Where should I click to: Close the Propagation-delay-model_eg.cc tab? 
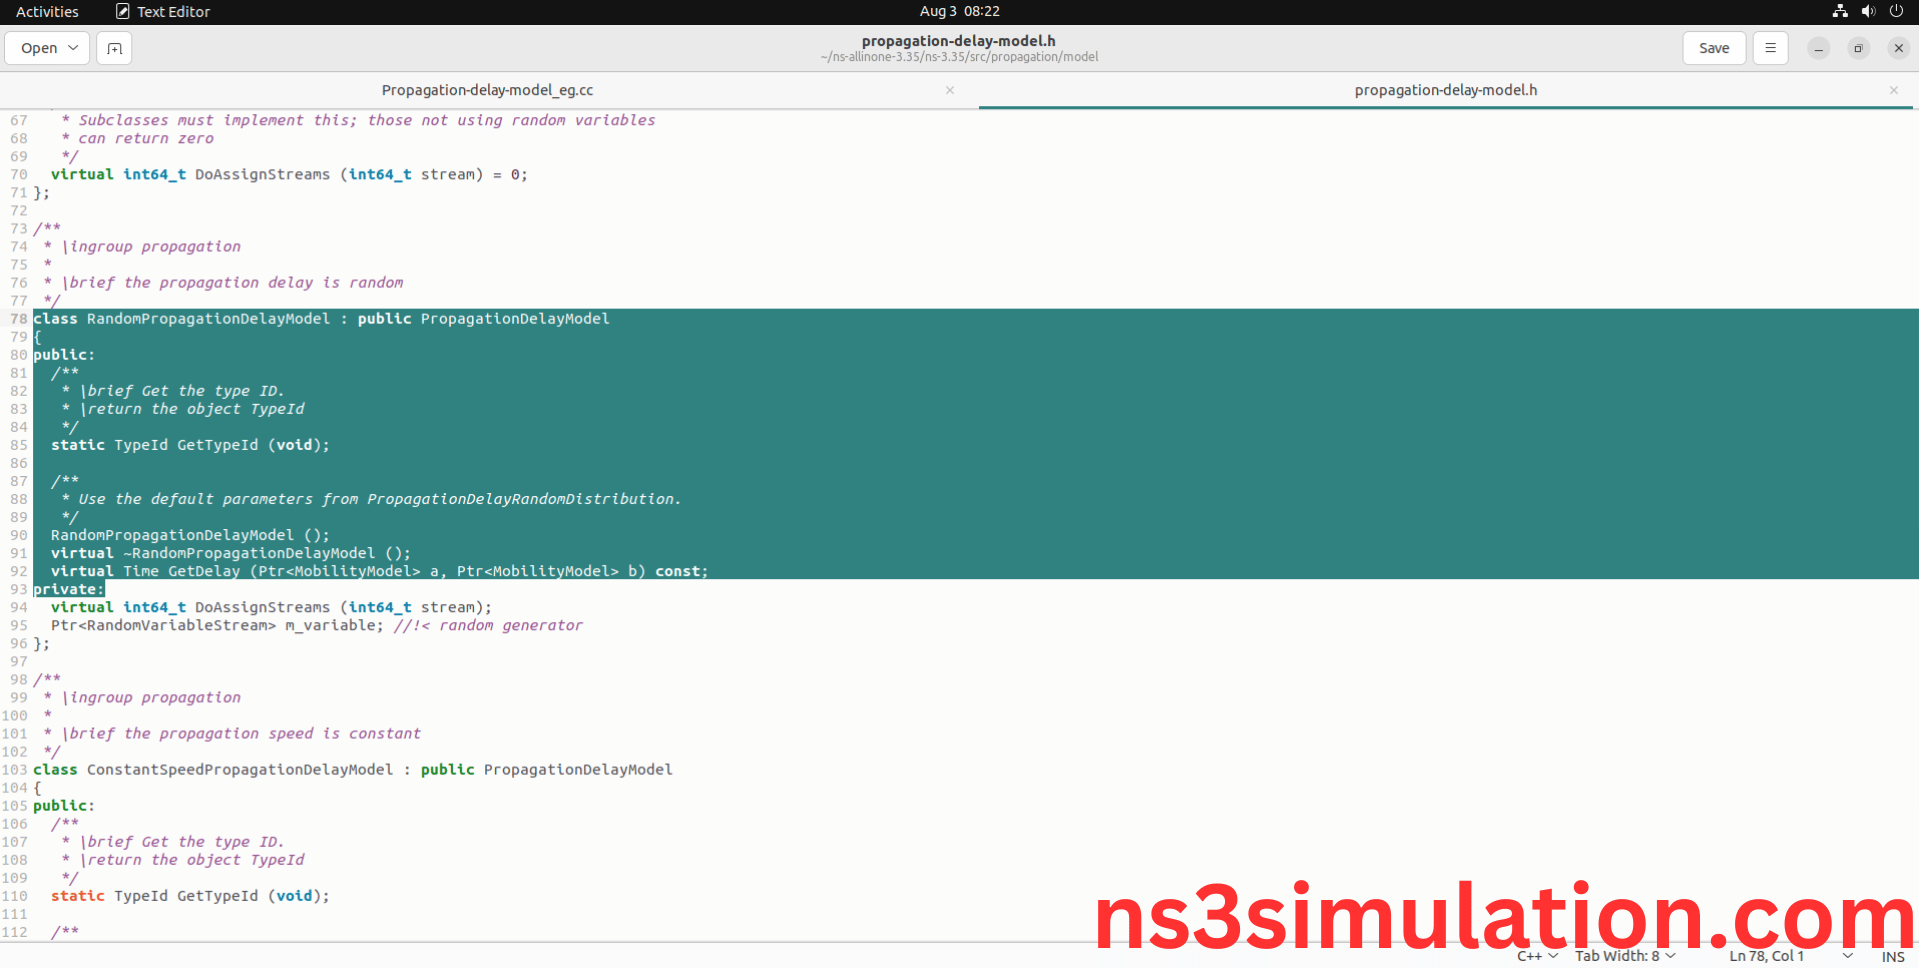point(949,89)
